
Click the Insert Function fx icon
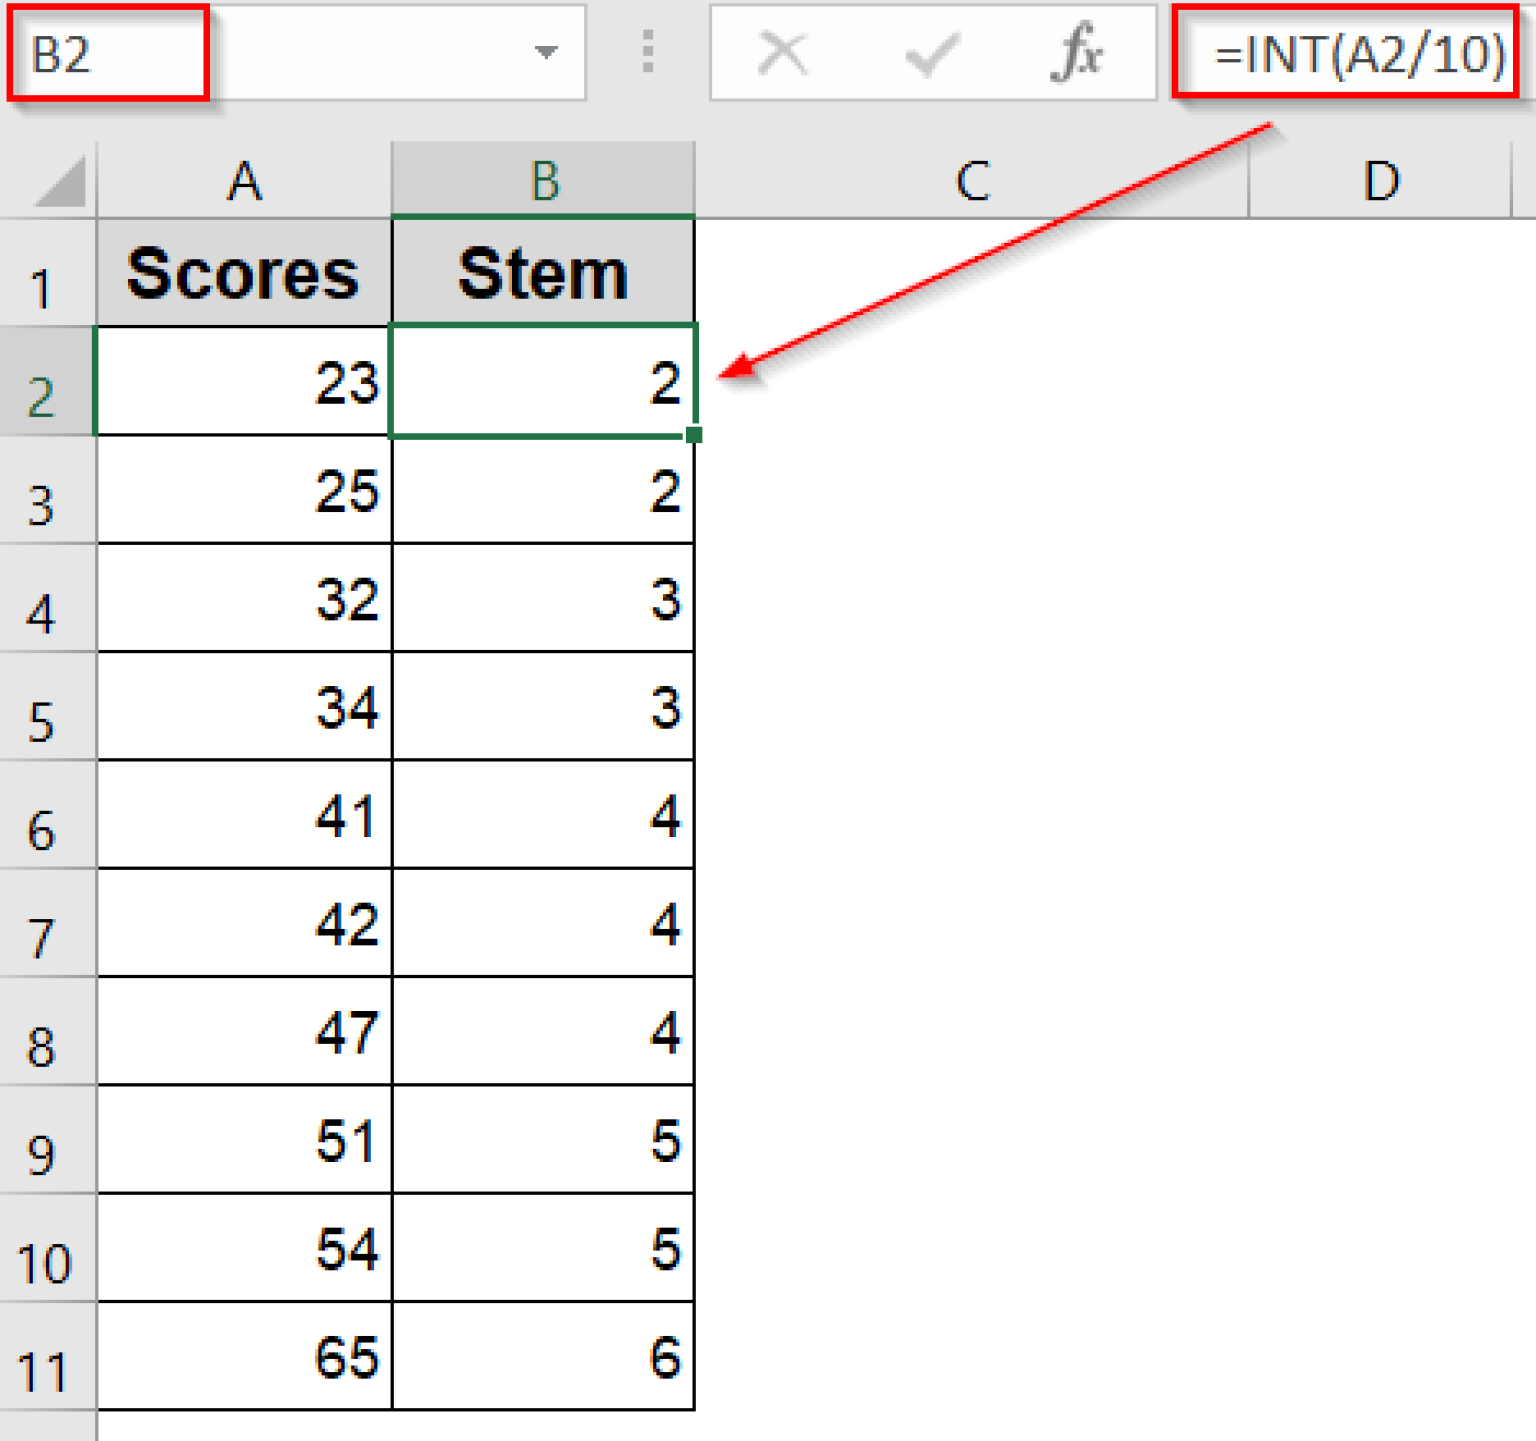click(x=1078, y=55)
